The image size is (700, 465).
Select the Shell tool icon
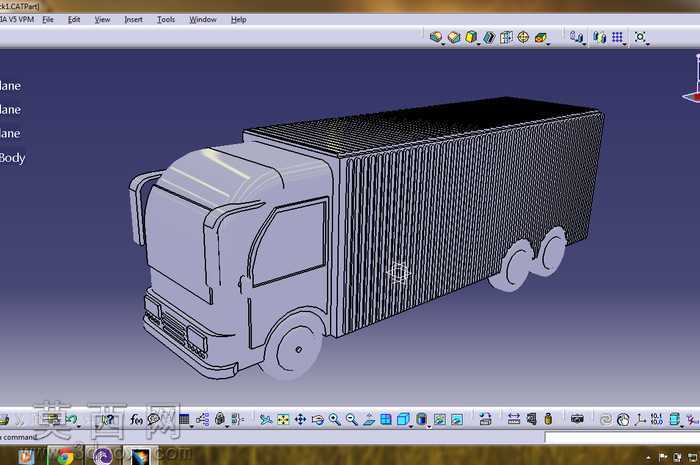[489, 37]
